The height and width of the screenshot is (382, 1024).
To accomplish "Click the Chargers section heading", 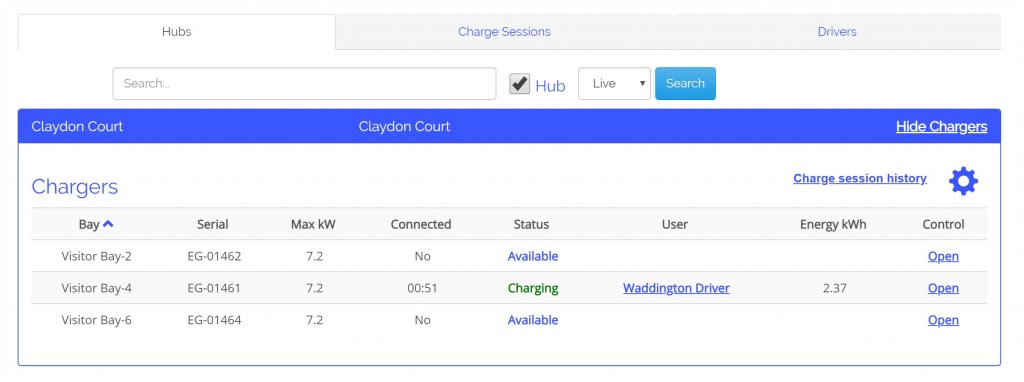I will pos(74,187).
